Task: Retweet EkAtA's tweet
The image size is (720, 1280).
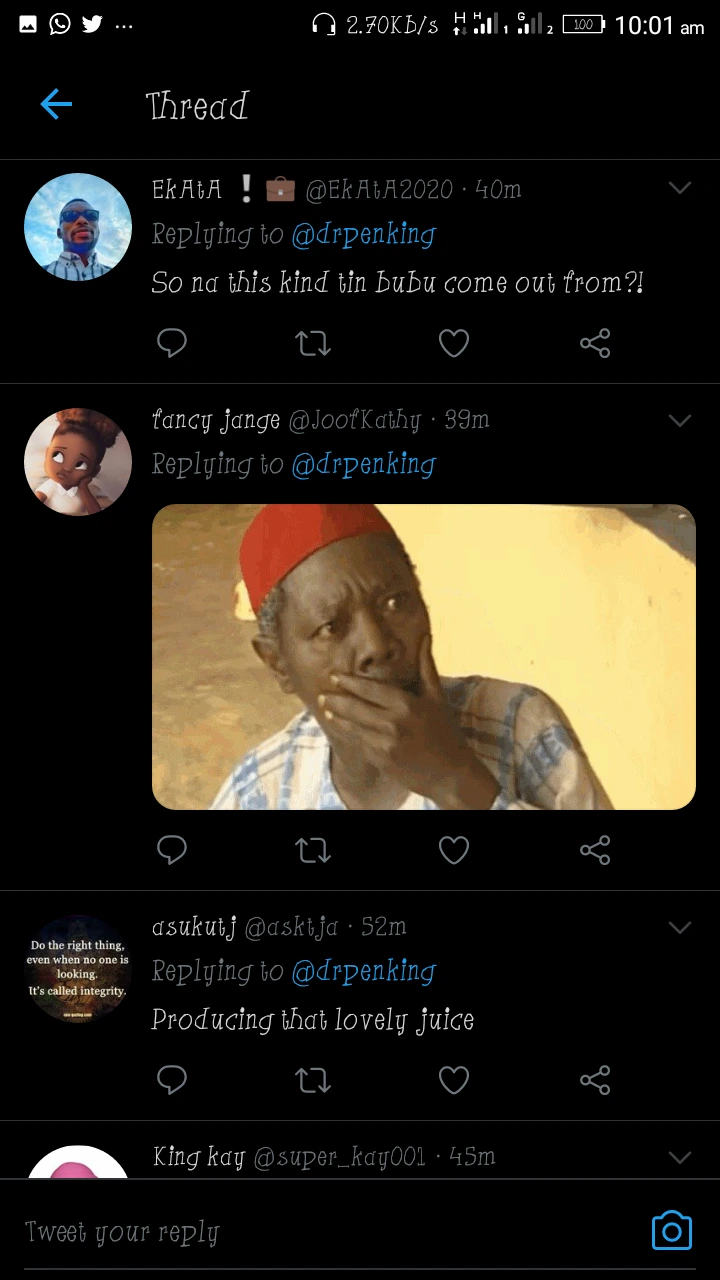Action: click(x=313, y=344)
